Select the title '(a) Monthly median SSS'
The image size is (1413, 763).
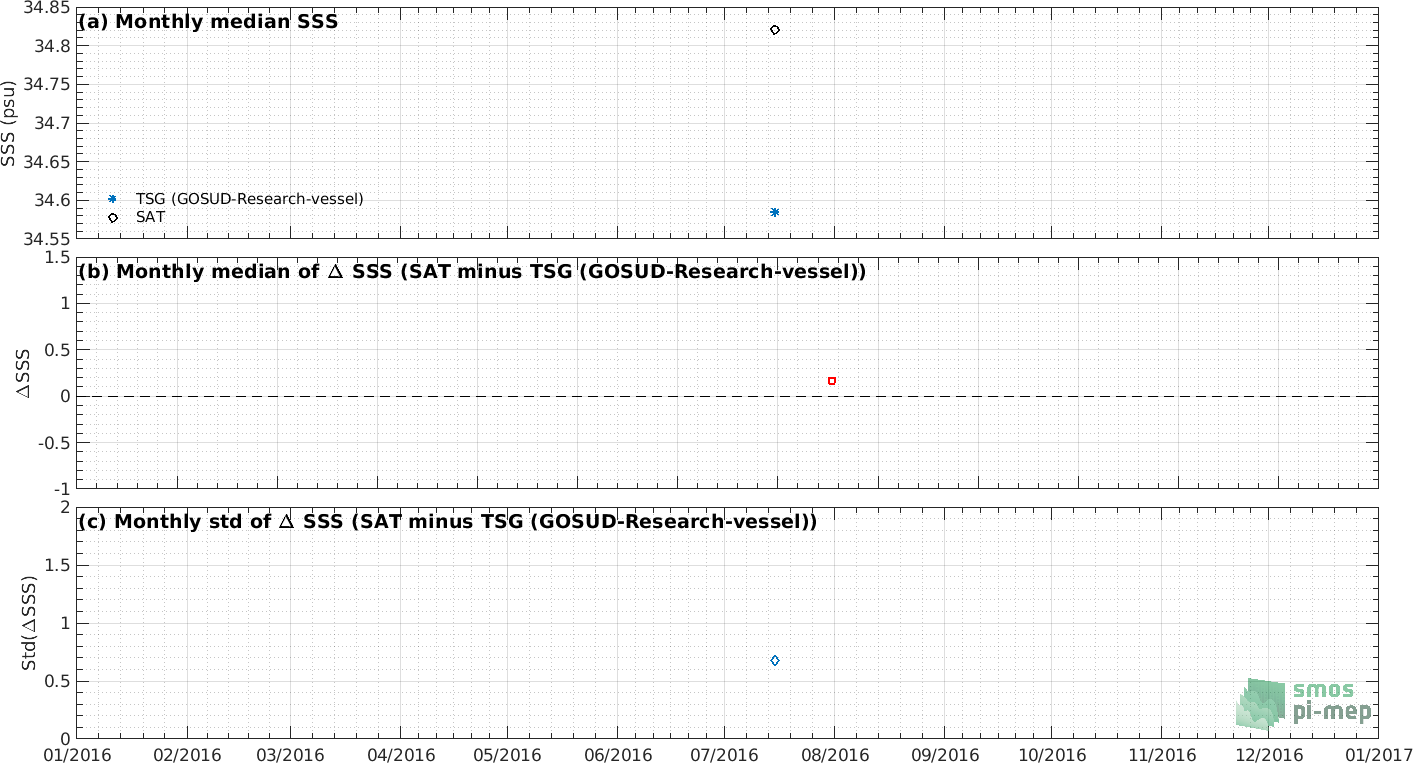(208, 21)
